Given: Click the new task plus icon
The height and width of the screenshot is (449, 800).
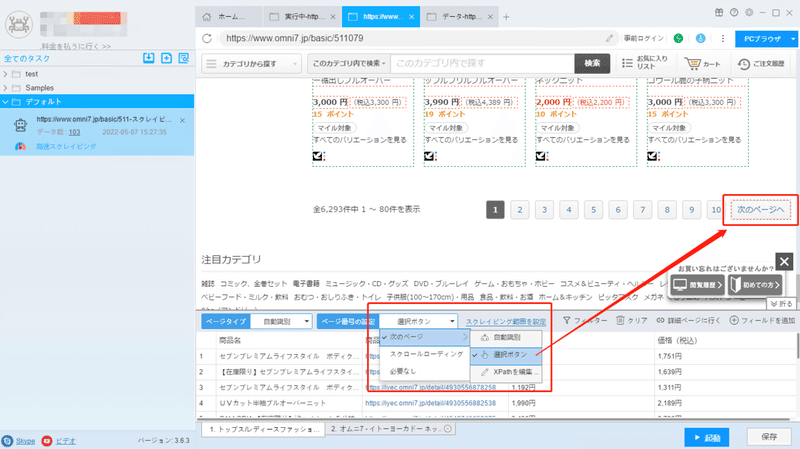Looking at the screenshot, I should pyautogui.click(x=166, y=58).
